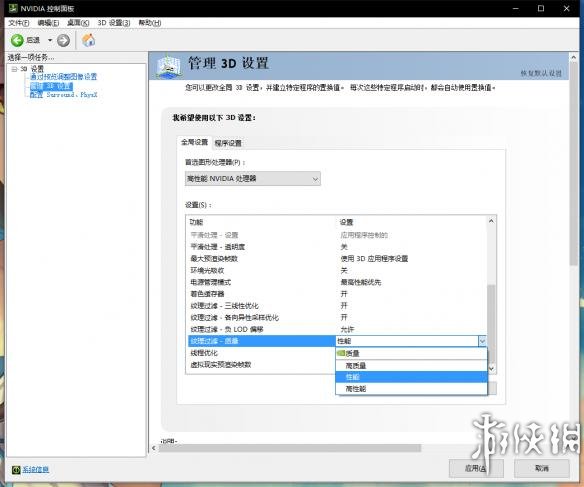Click 使用 3D 应用程序设置 value
This screenshot has height=487, width=584.
(x=374, y=258)
